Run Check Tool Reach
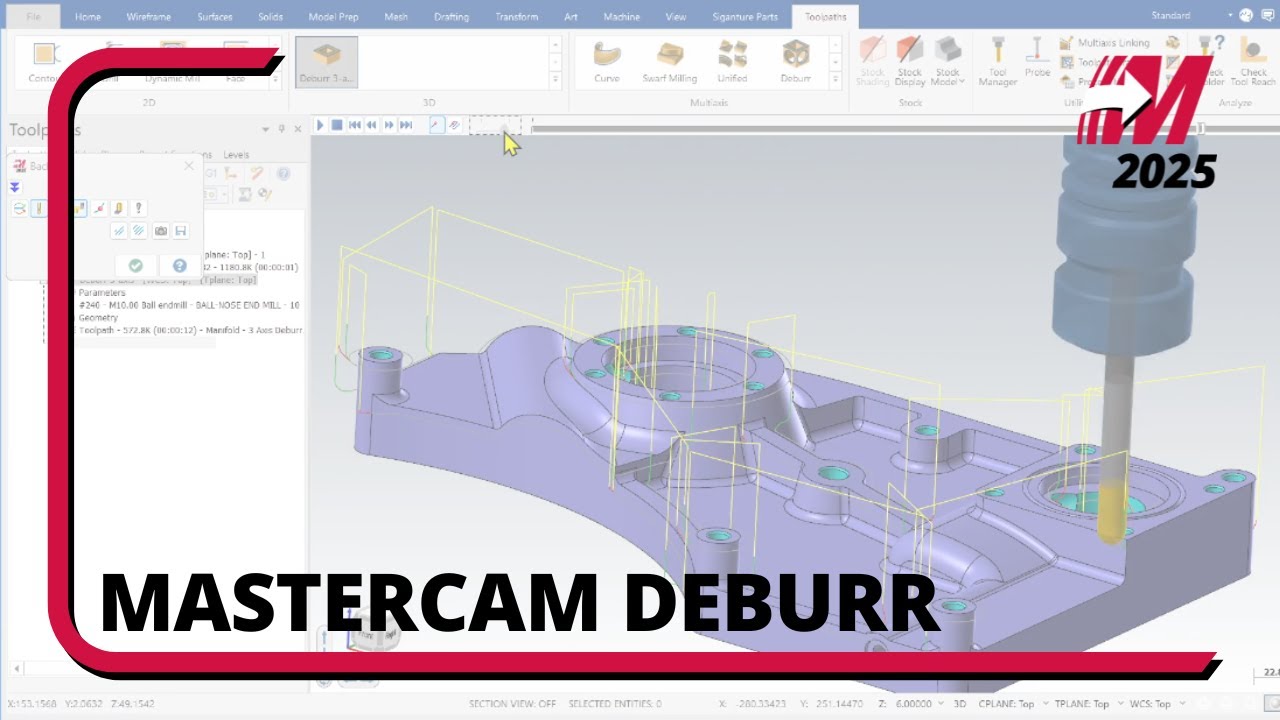 (x=1253, y=62)
